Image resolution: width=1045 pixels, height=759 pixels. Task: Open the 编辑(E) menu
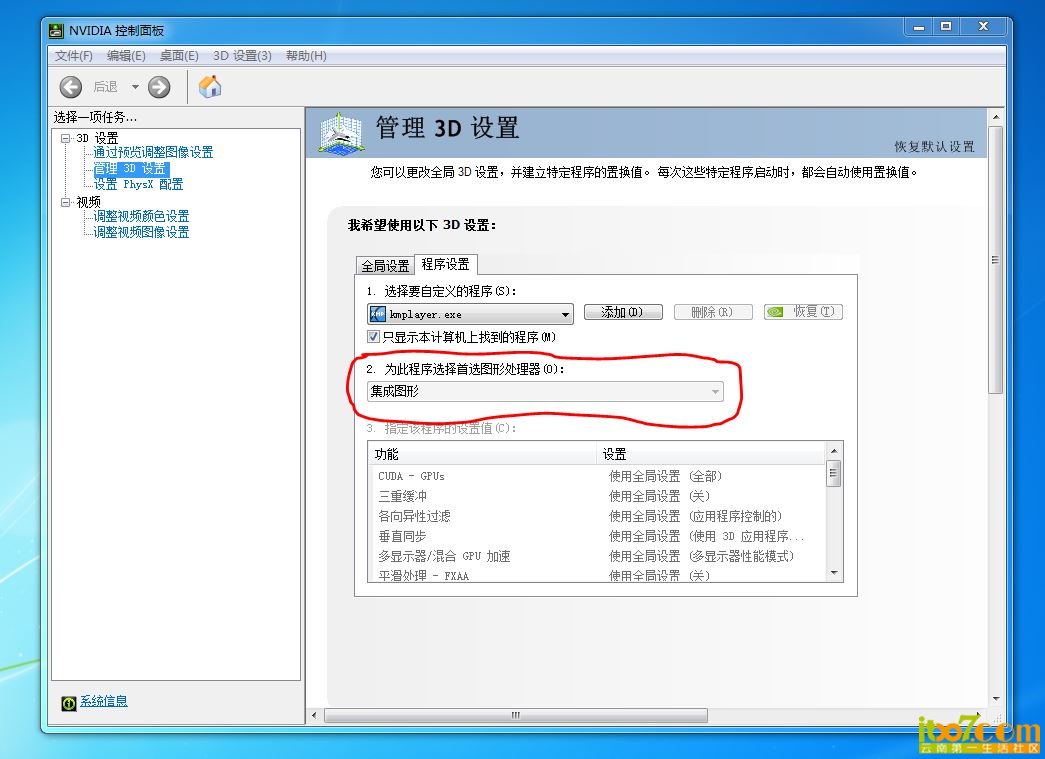[126, 56]
